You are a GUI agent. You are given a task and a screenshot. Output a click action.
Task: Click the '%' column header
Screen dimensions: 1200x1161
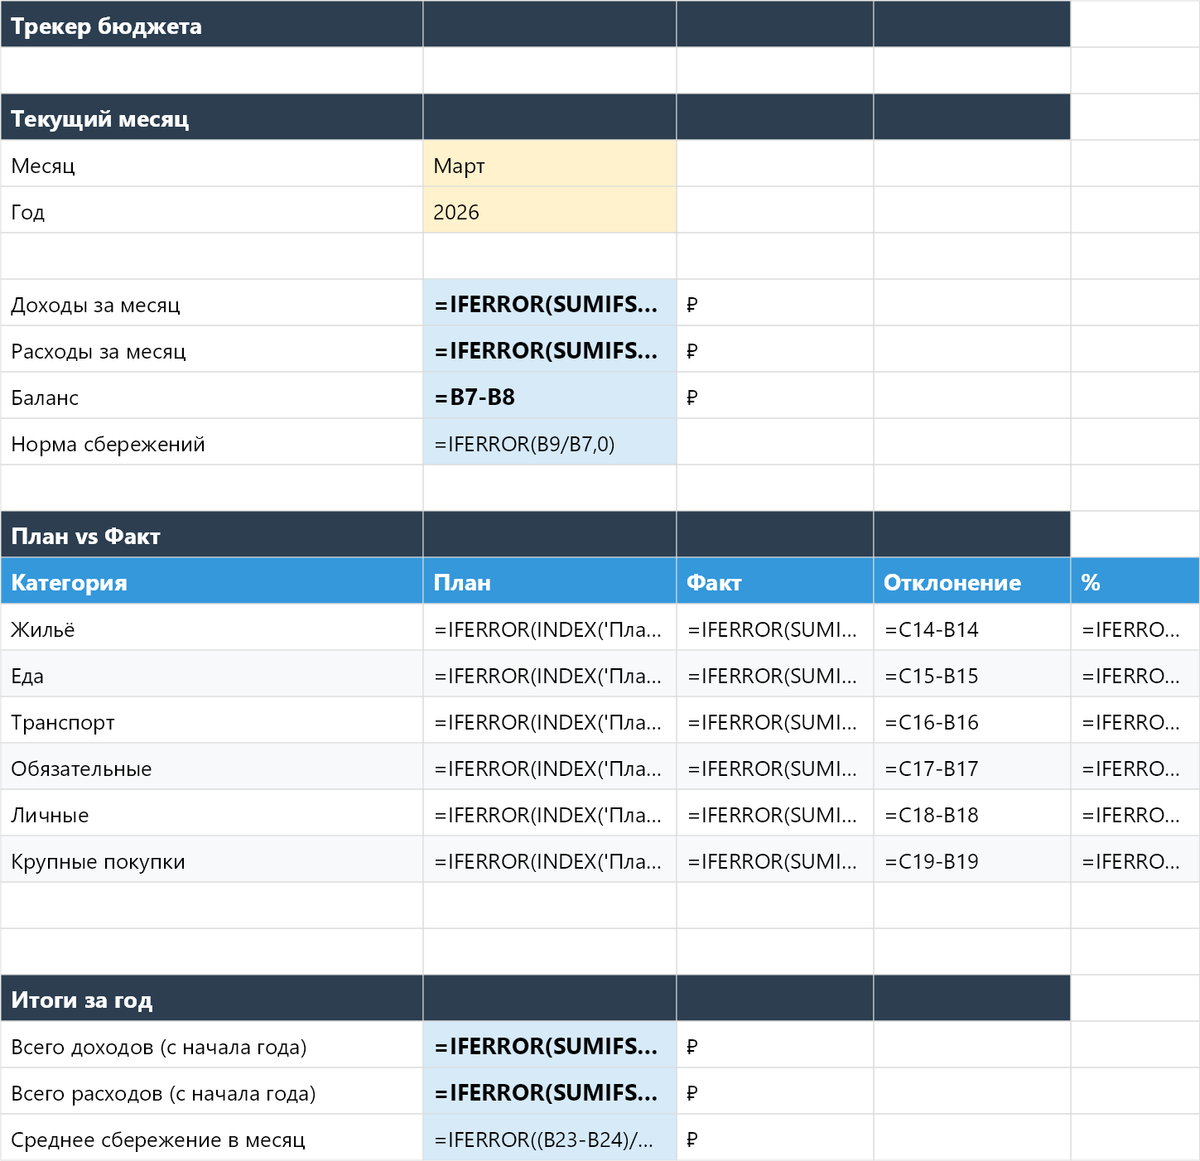tap(1134, 583)
